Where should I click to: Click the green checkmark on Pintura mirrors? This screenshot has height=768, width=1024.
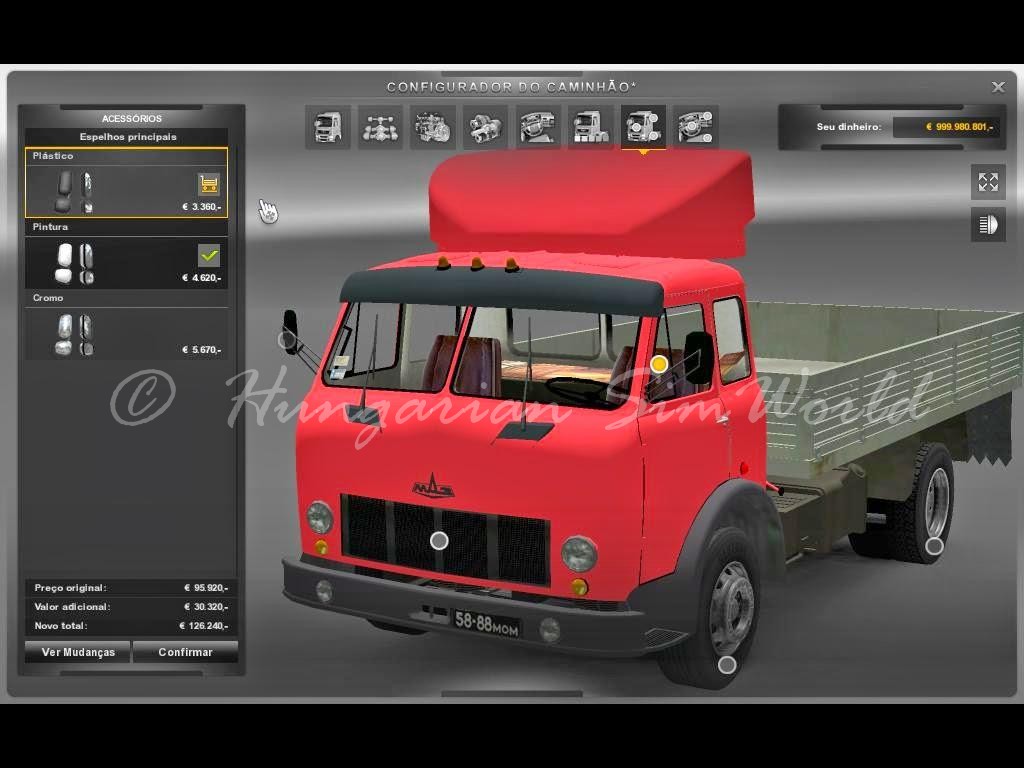coord(209,254)
